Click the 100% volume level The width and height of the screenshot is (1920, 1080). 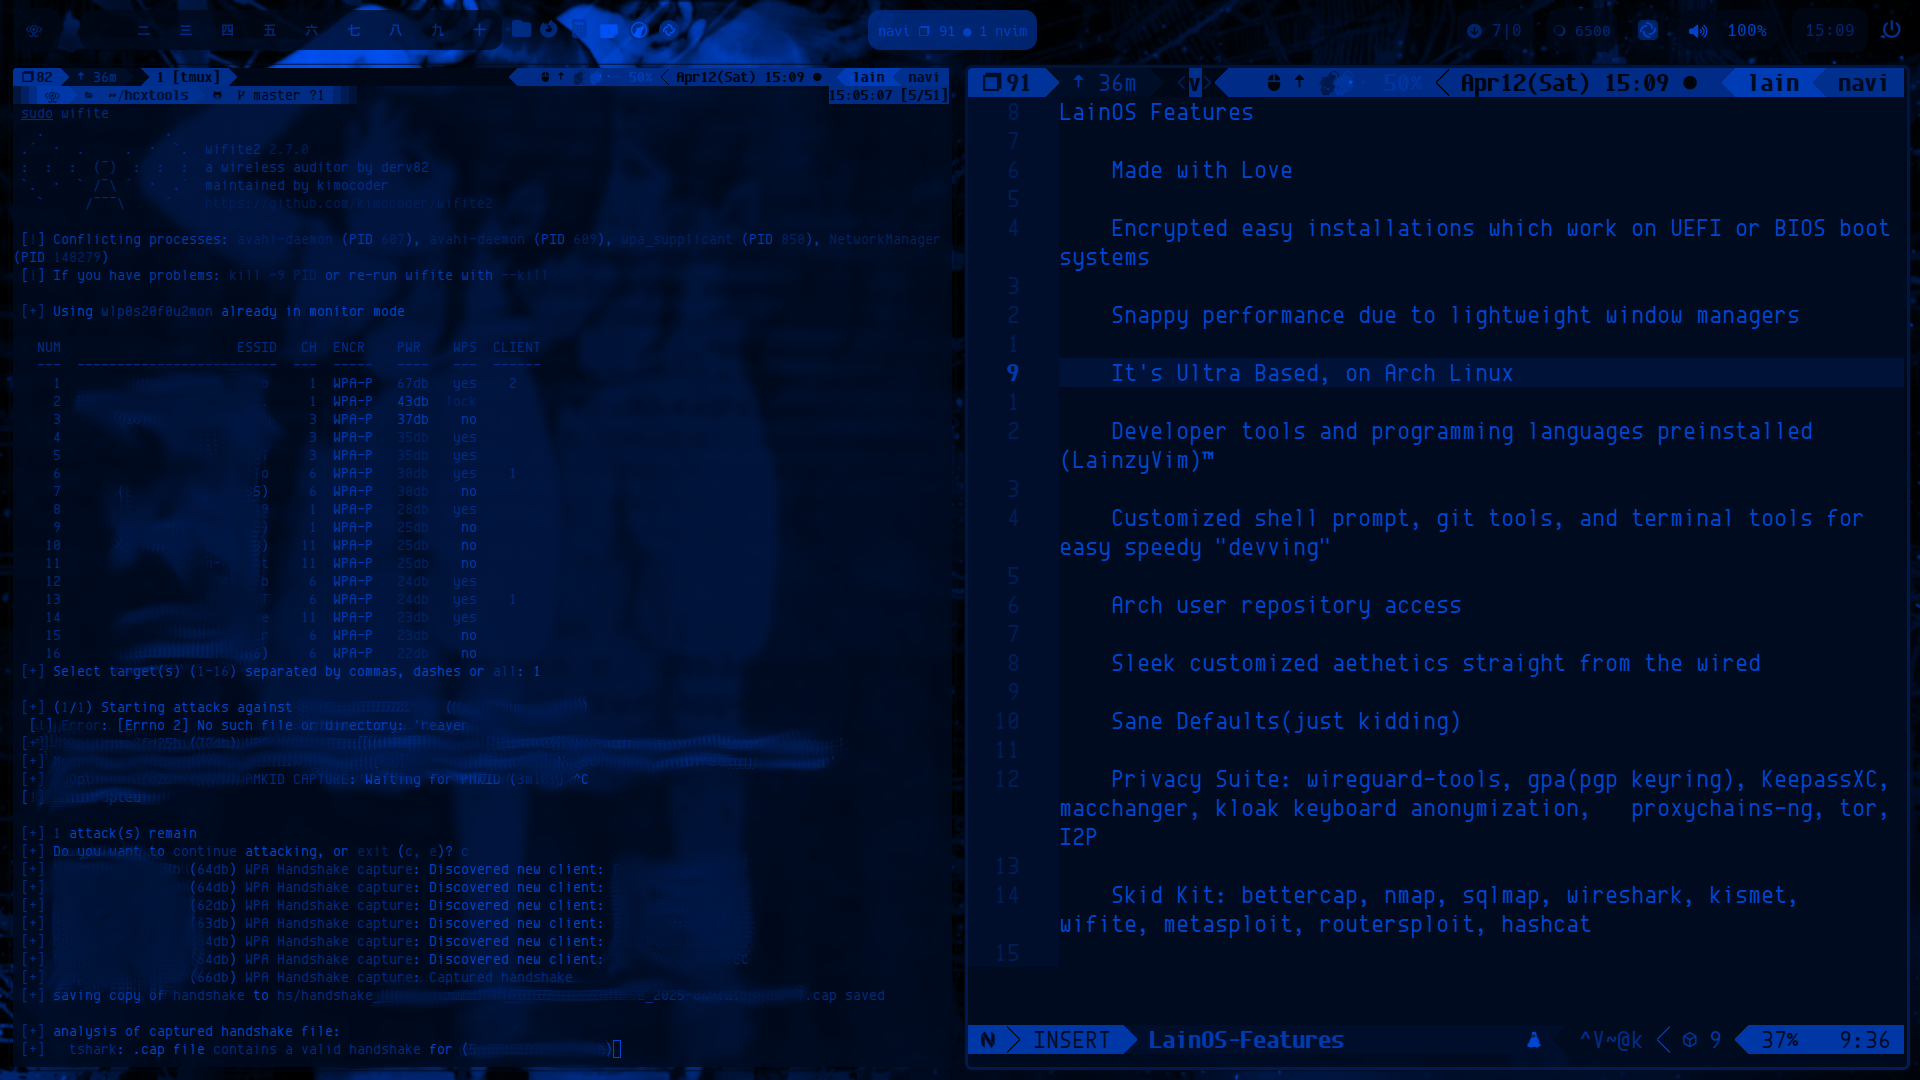pyautogui.click(x=1747, y=31)
